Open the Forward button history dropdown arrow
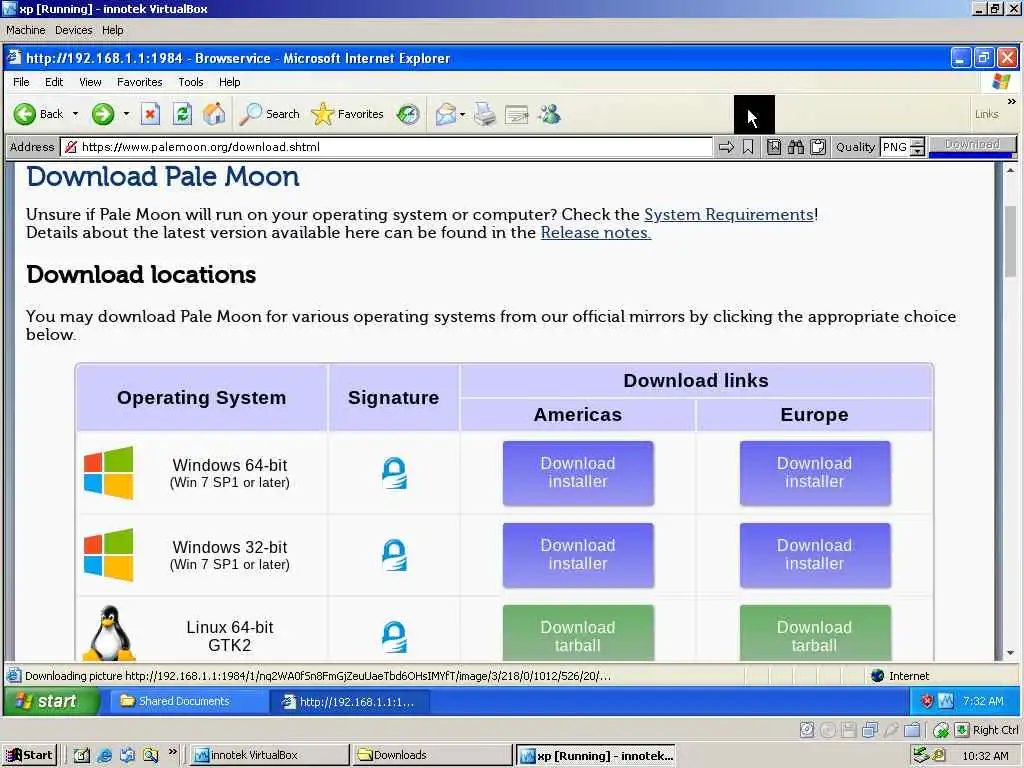The height and width of the screenshot is (768, 1024). [126, 114]
